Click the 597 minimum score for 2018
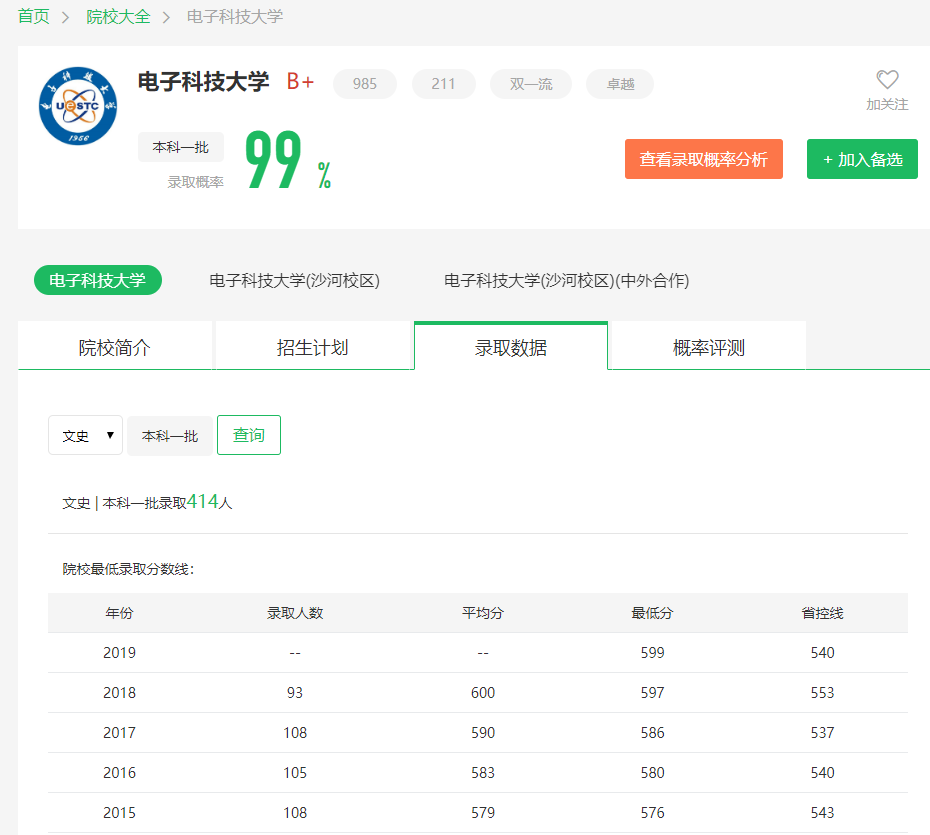930x835 pixels. 652,693
